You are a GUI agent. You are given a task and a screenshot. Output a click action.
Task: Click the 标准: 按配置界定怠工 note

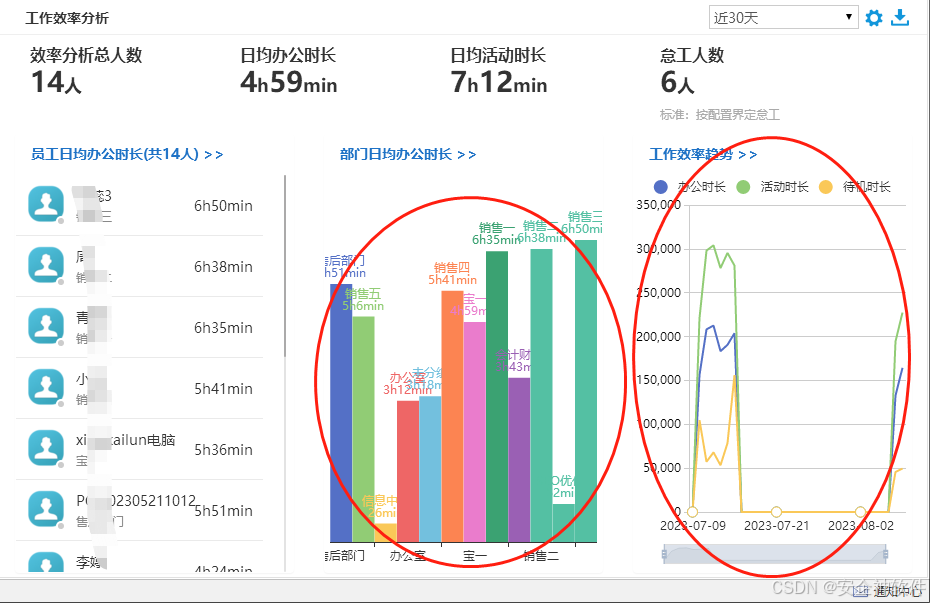(719, 115)
